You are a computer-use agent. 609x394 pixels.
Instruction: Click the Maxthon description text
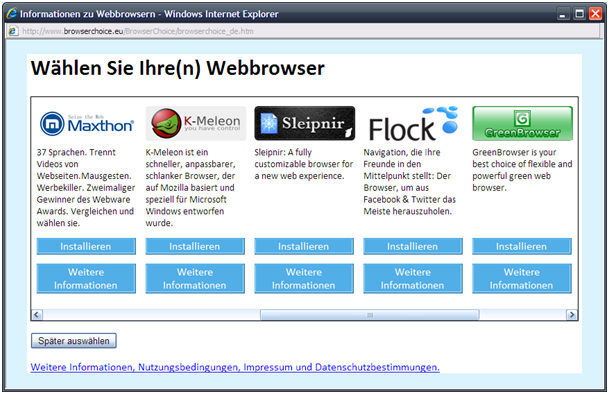tap(86, 188)
